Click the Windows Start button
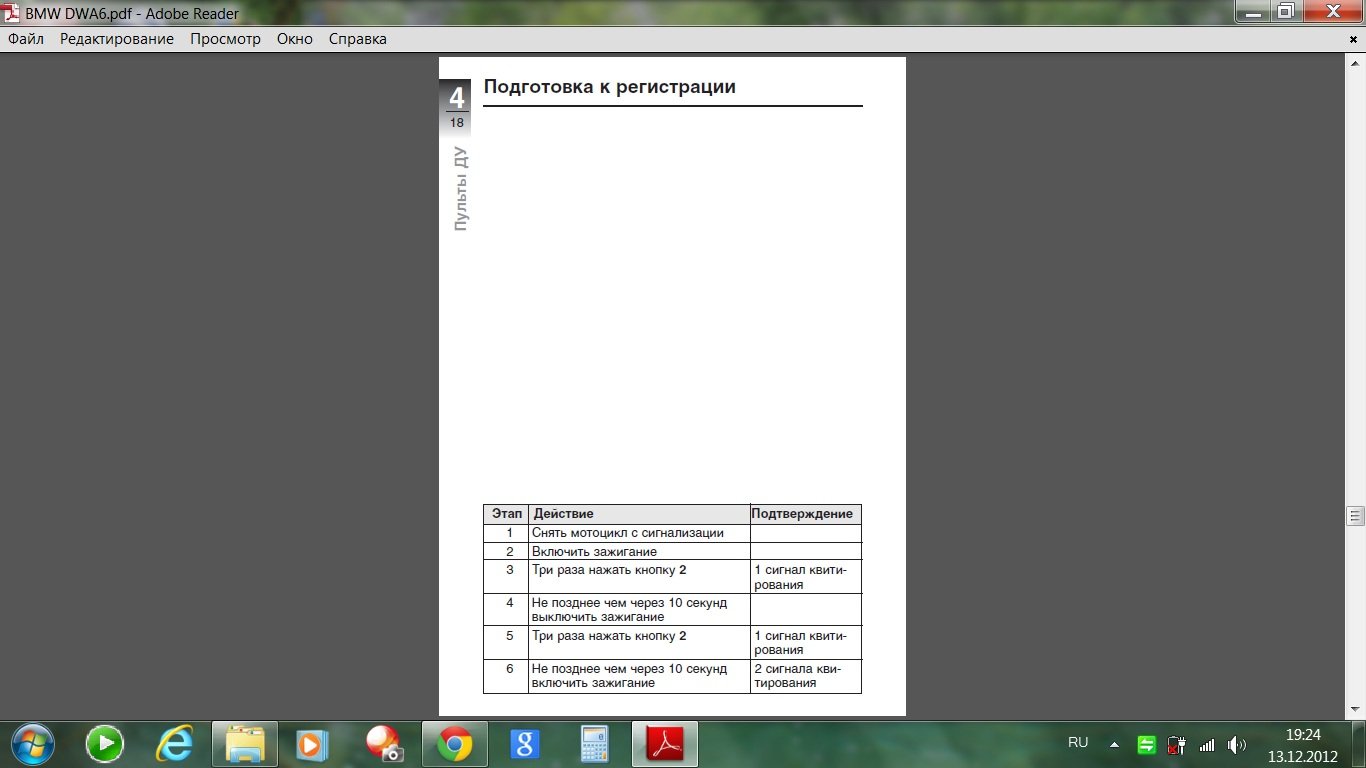 [32, 744]
